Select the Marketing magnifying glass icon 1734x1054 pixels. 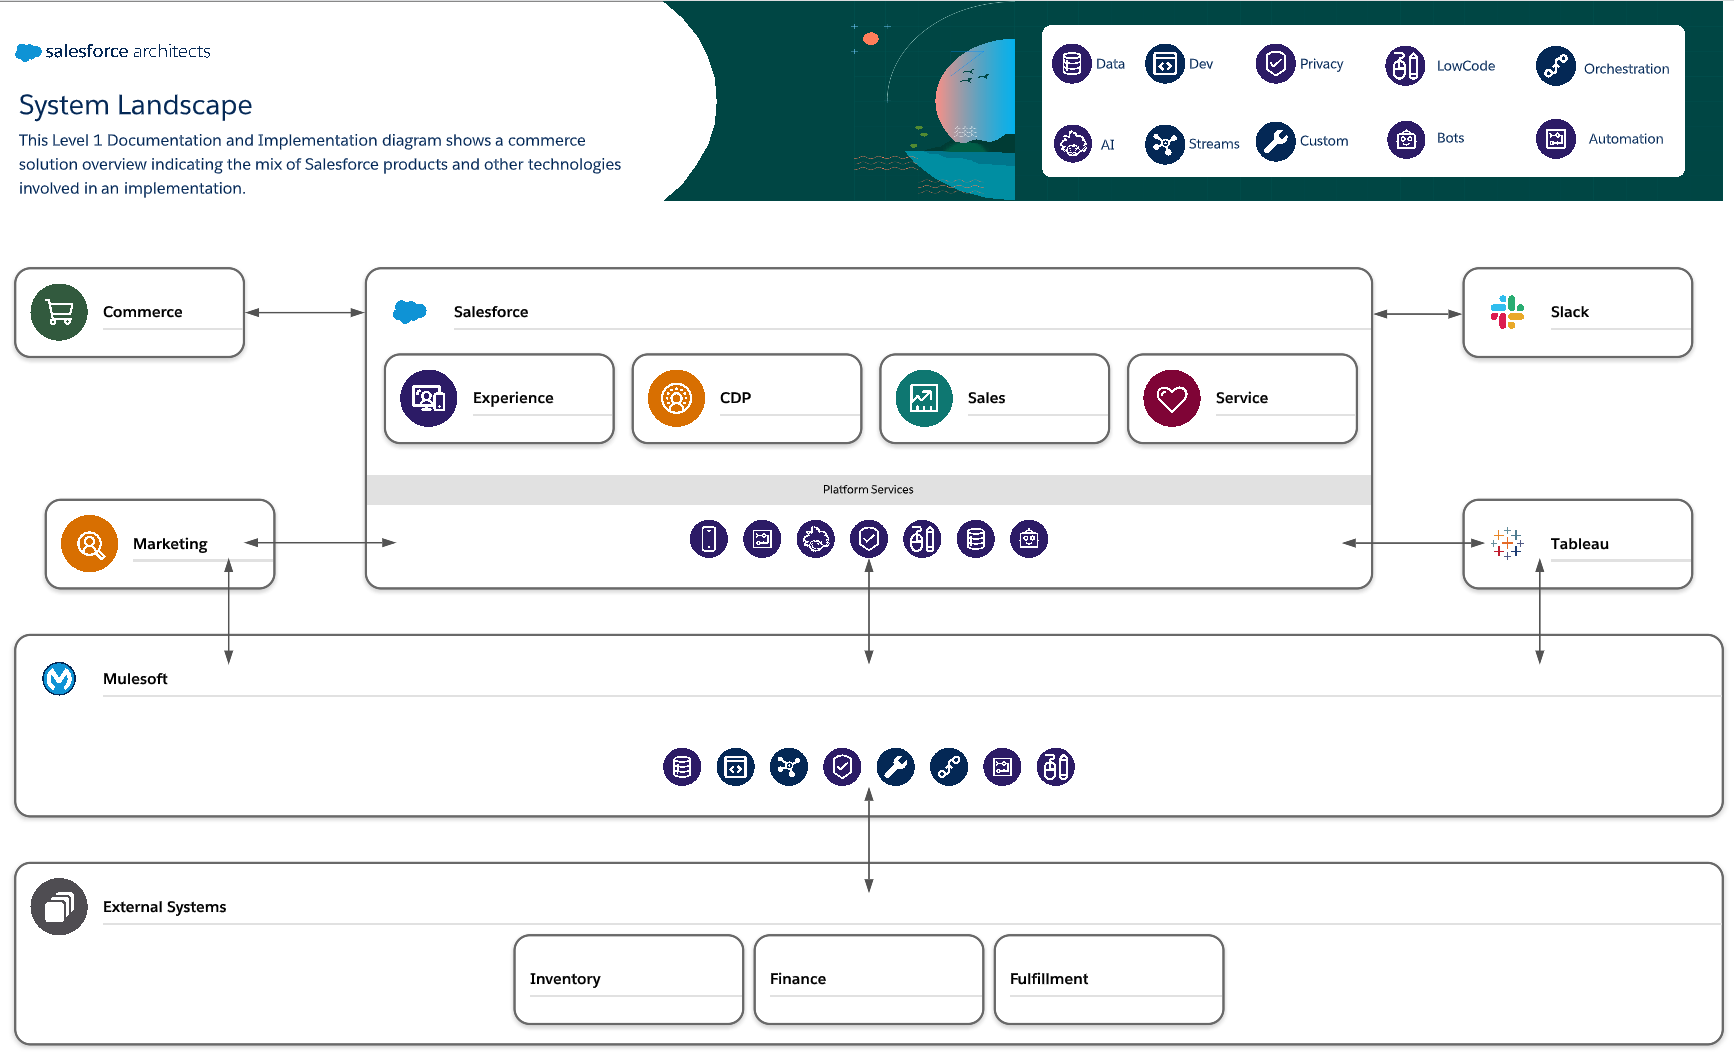tap(89, 544)
